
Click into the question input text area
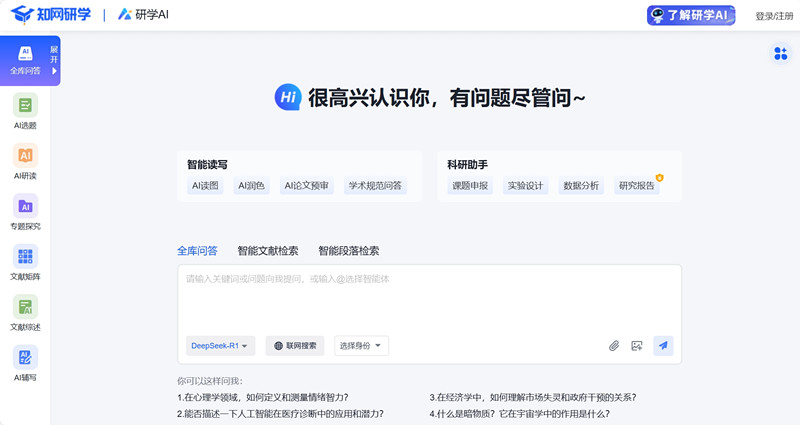(429, 298)
